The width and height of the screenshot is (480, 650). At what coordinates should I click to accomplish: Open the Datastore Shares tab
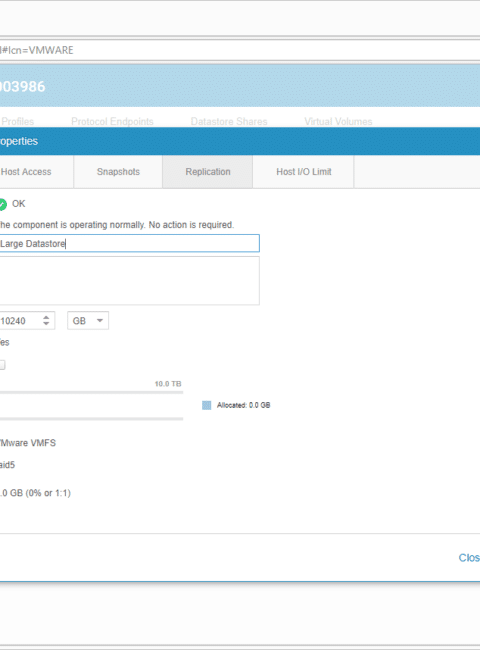click(229, 121)
